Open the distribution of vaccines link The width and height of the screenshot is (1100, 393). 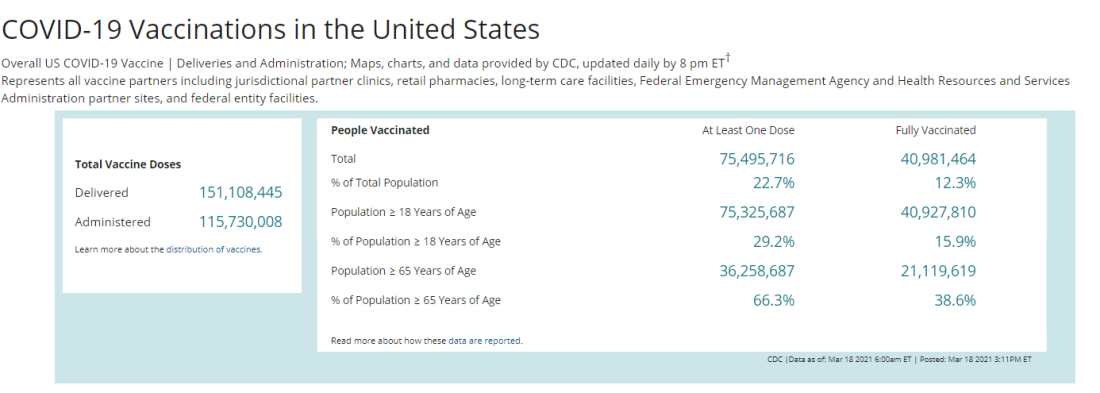pyautogui.click(x=214, y=249)
